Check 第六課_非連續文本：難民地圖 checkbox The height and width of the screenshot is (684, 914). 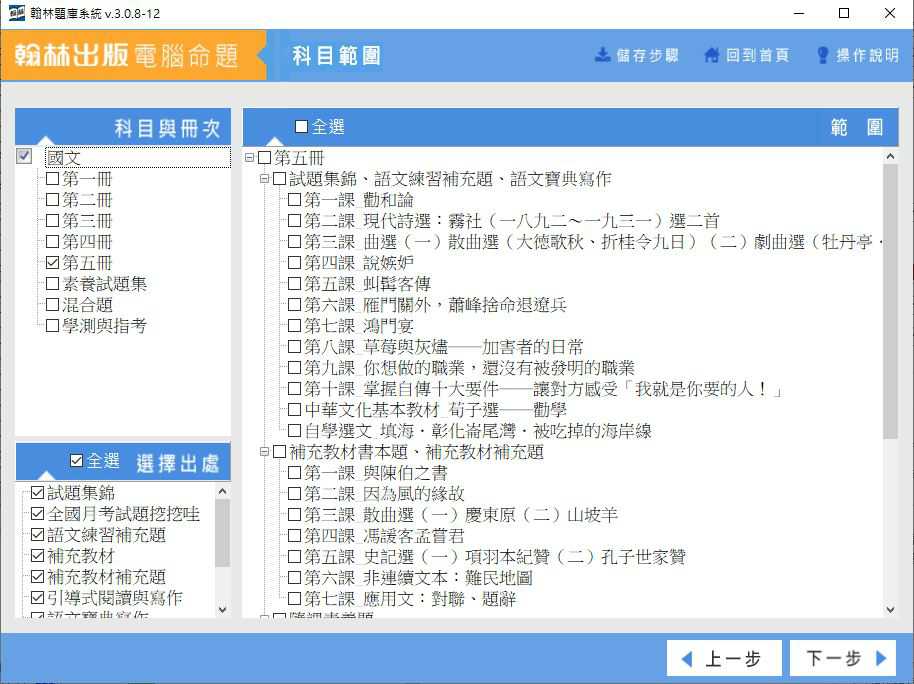point(295,577)
